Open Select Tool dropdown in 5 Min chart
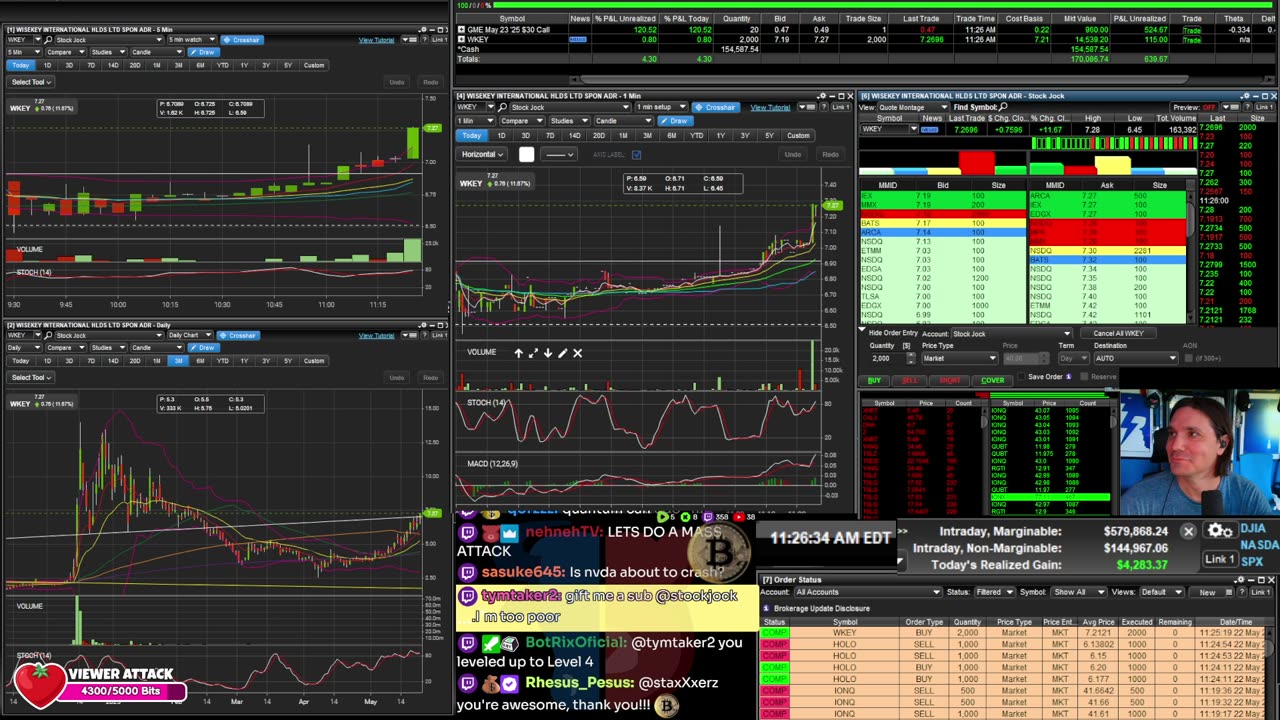The width and height of the screenshot is (1280, 720). (30, 82)
